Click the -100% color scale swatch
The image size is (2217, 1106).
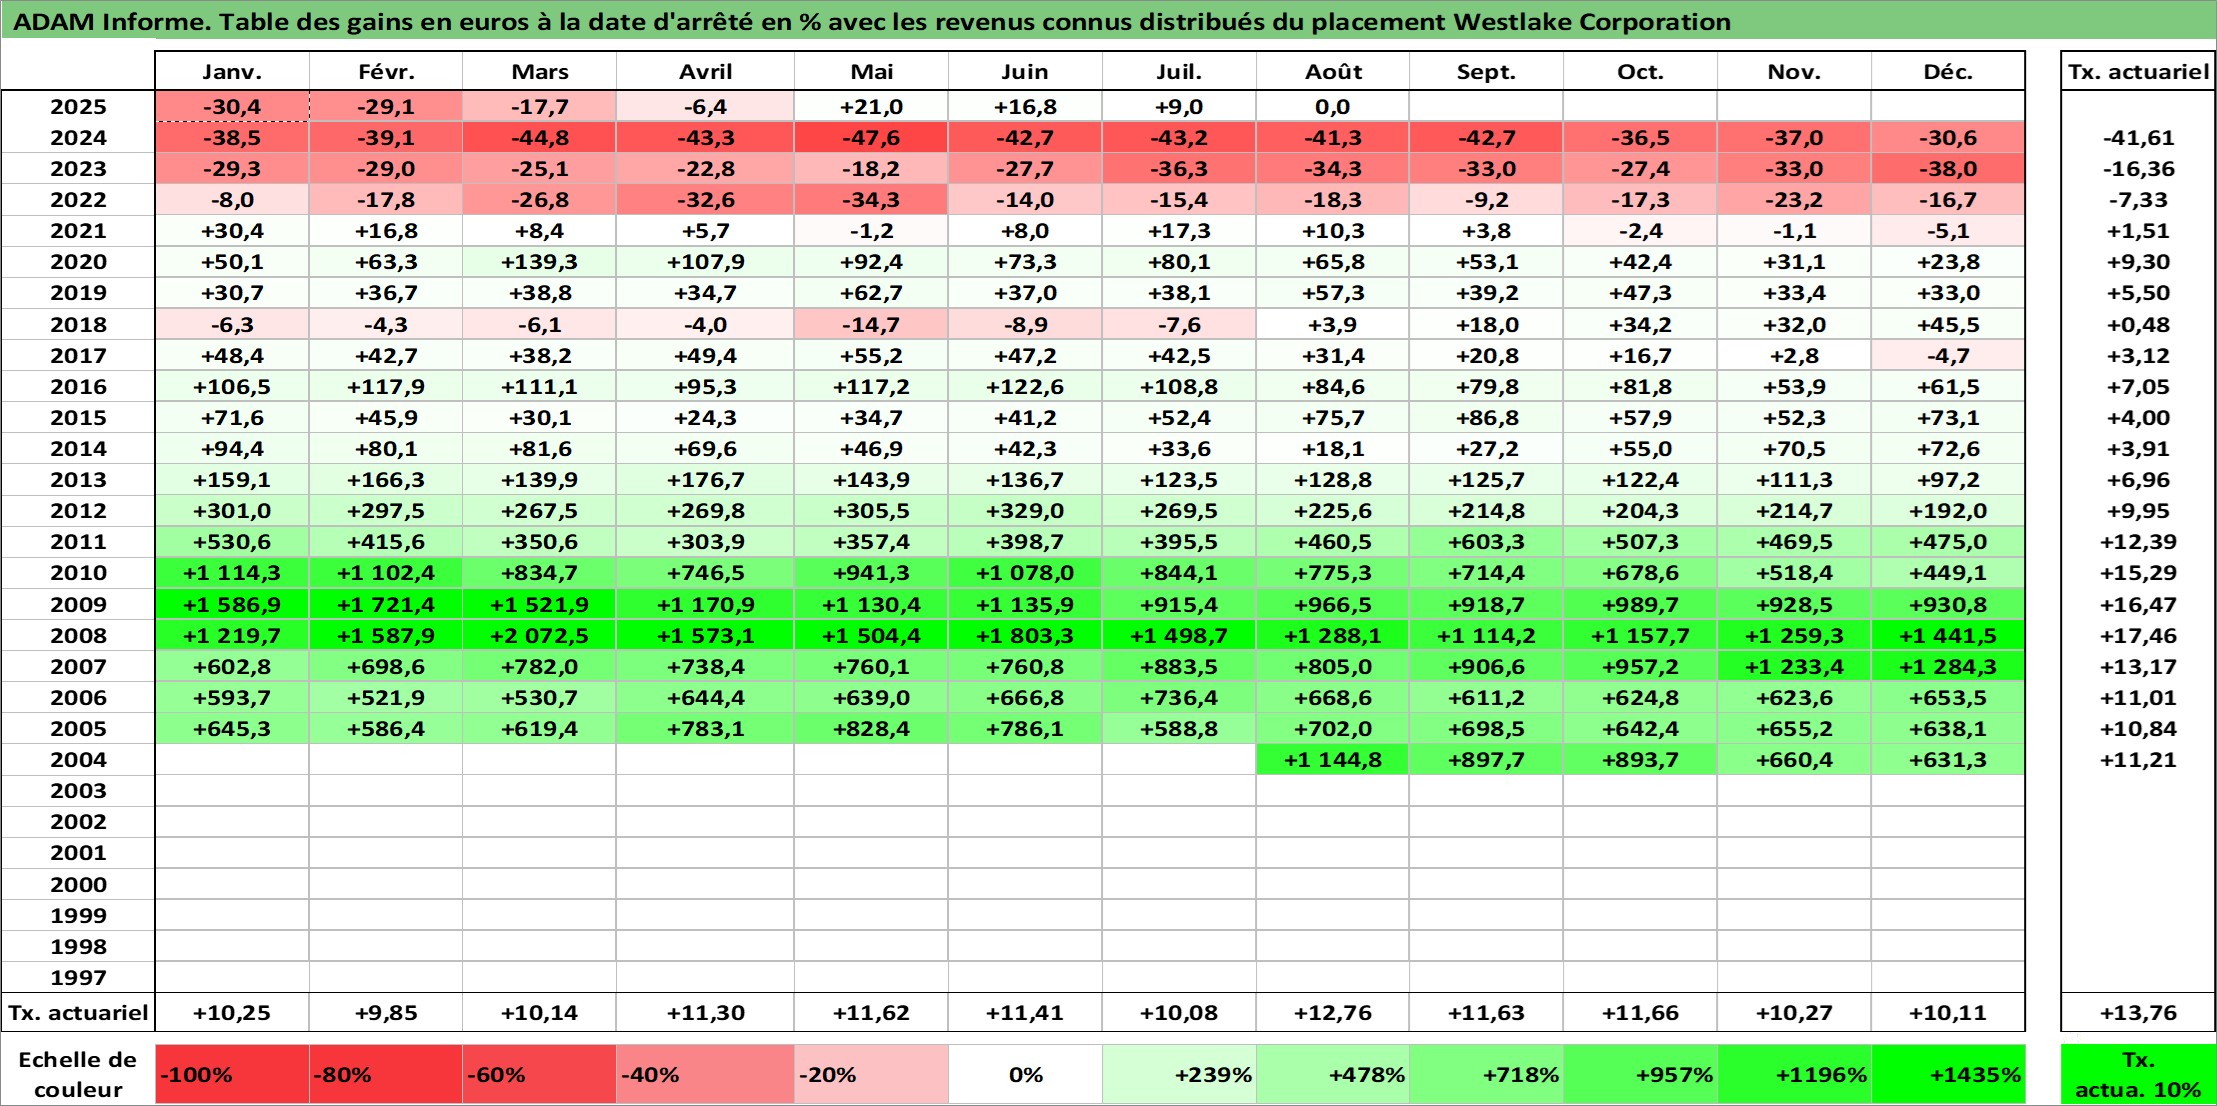click(232, 1075)
